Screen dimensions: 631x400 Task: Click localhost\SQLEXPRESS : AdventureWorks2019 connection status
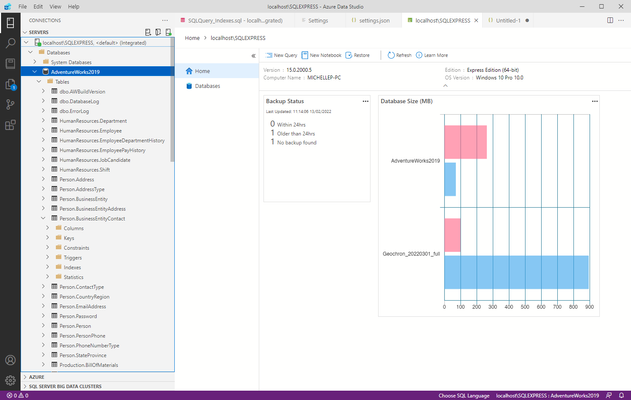point(547,396)
